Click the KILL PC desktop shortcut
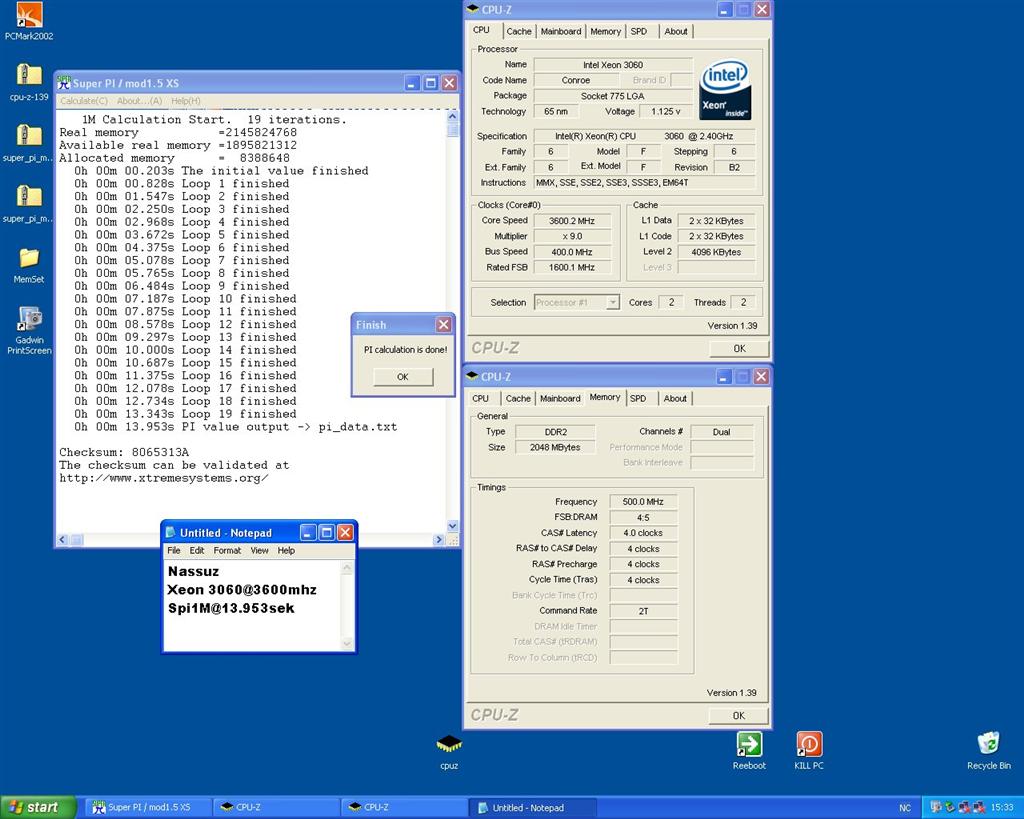The width and height of the screenshot is (1024, 819). pos(808,750)
